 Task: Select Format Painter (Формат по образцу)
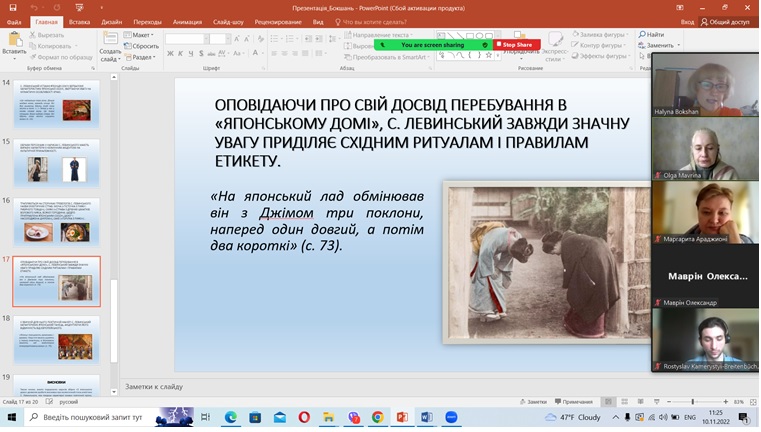61,57
